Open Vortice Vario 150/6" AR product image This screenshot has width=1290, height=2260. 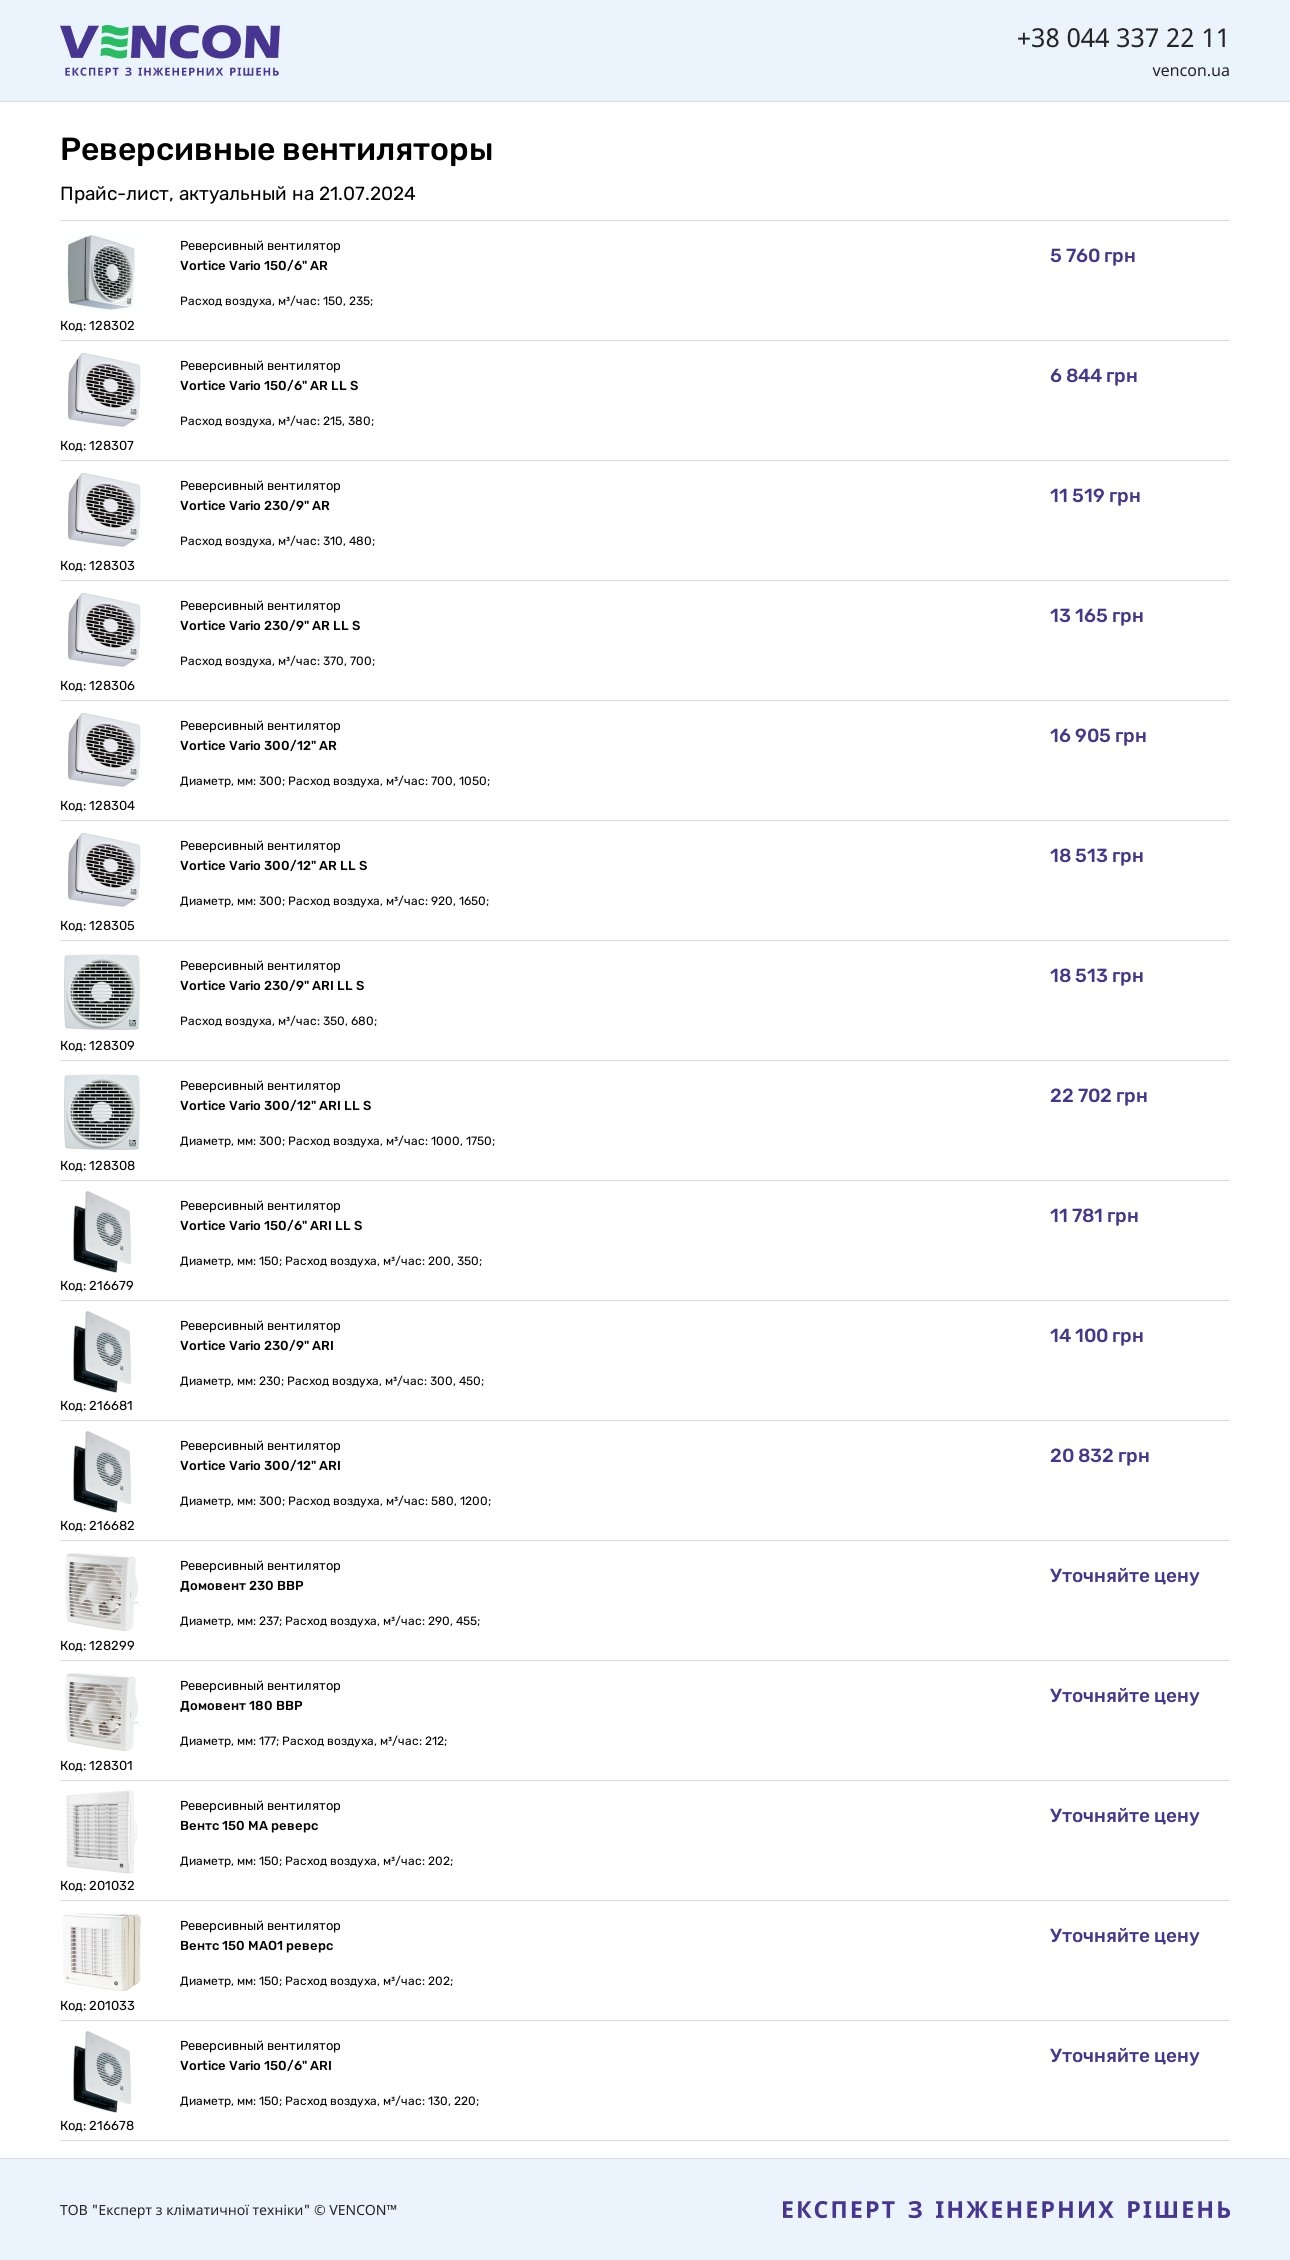click(x=102, y=272)
